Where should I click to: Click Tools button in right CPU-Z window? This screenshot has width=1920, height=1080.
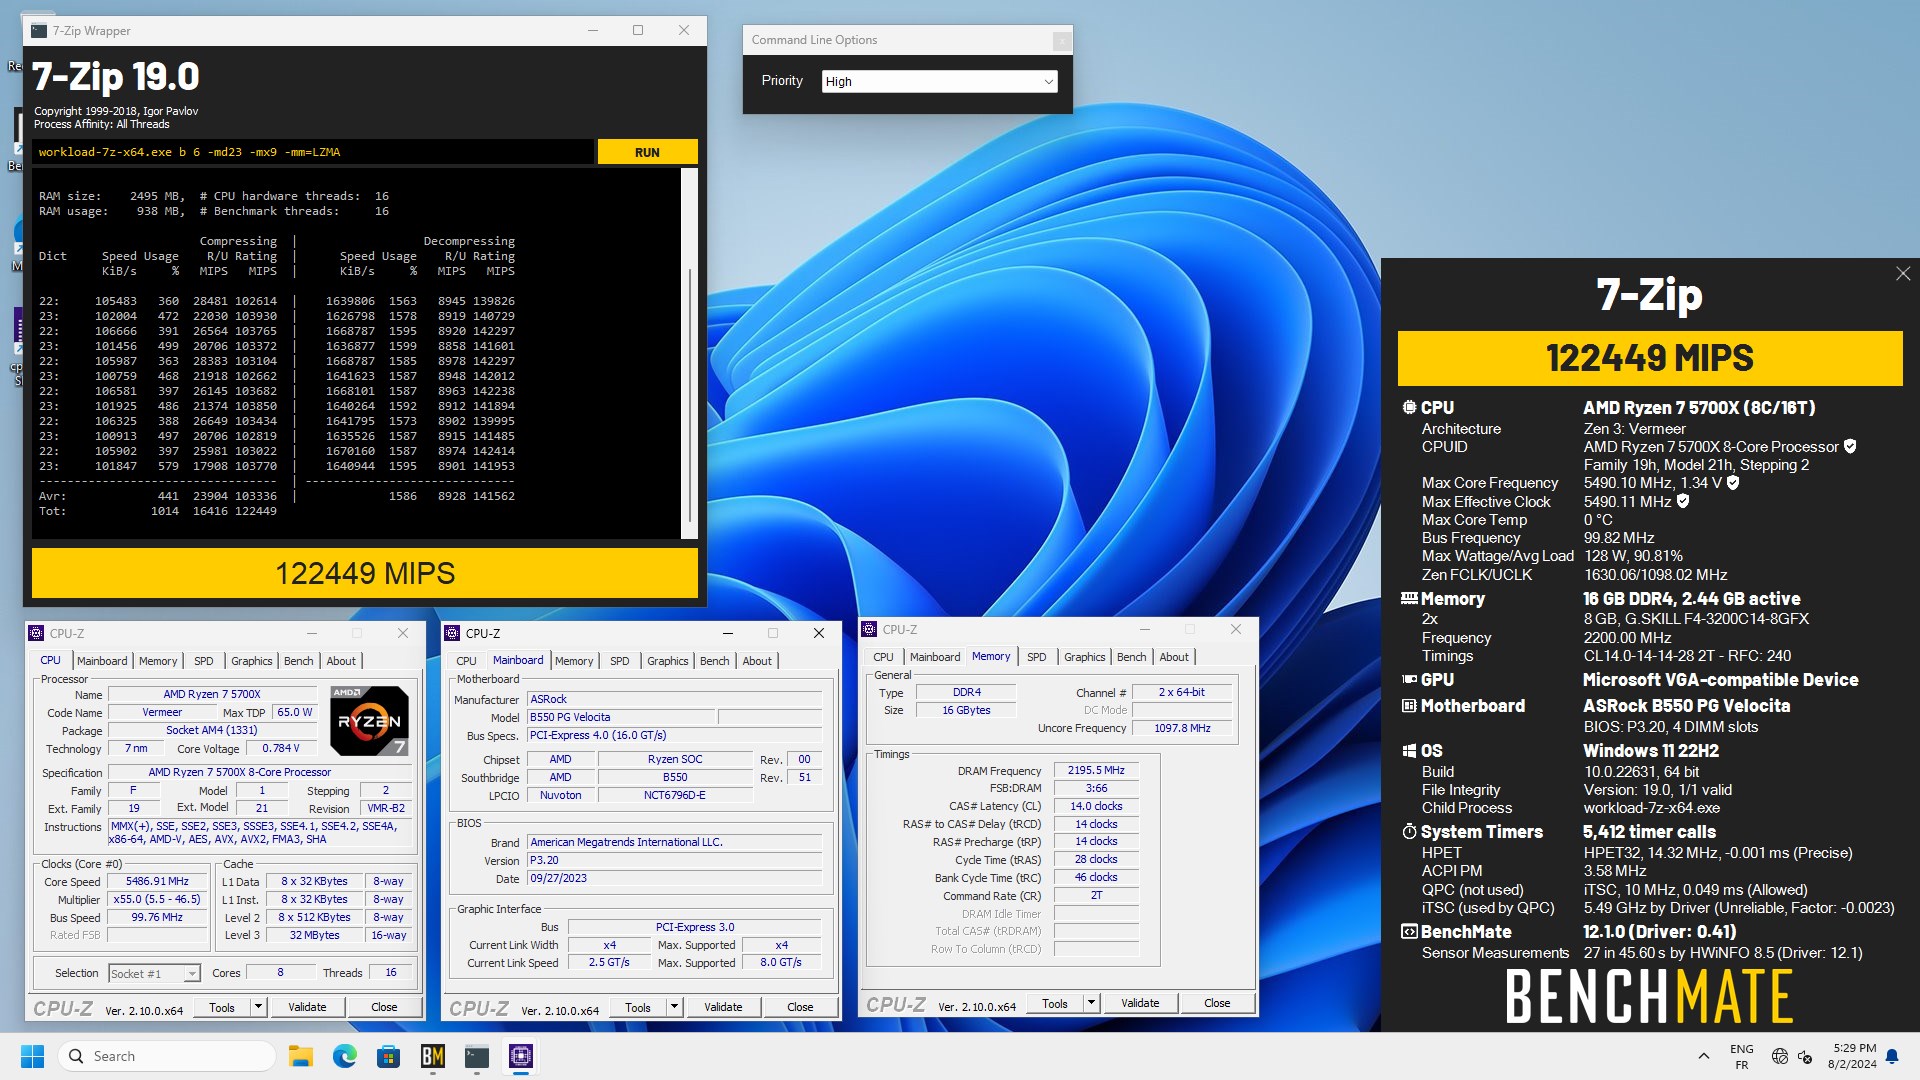[x=1055, y=1003]
